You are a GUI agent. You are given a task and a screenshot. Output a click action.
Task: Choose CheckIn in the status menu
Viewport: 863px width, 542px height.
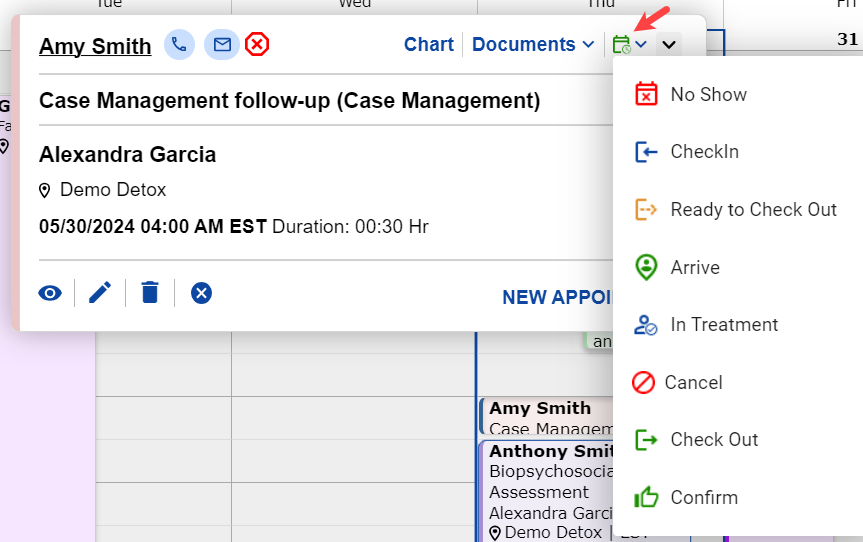704,152
